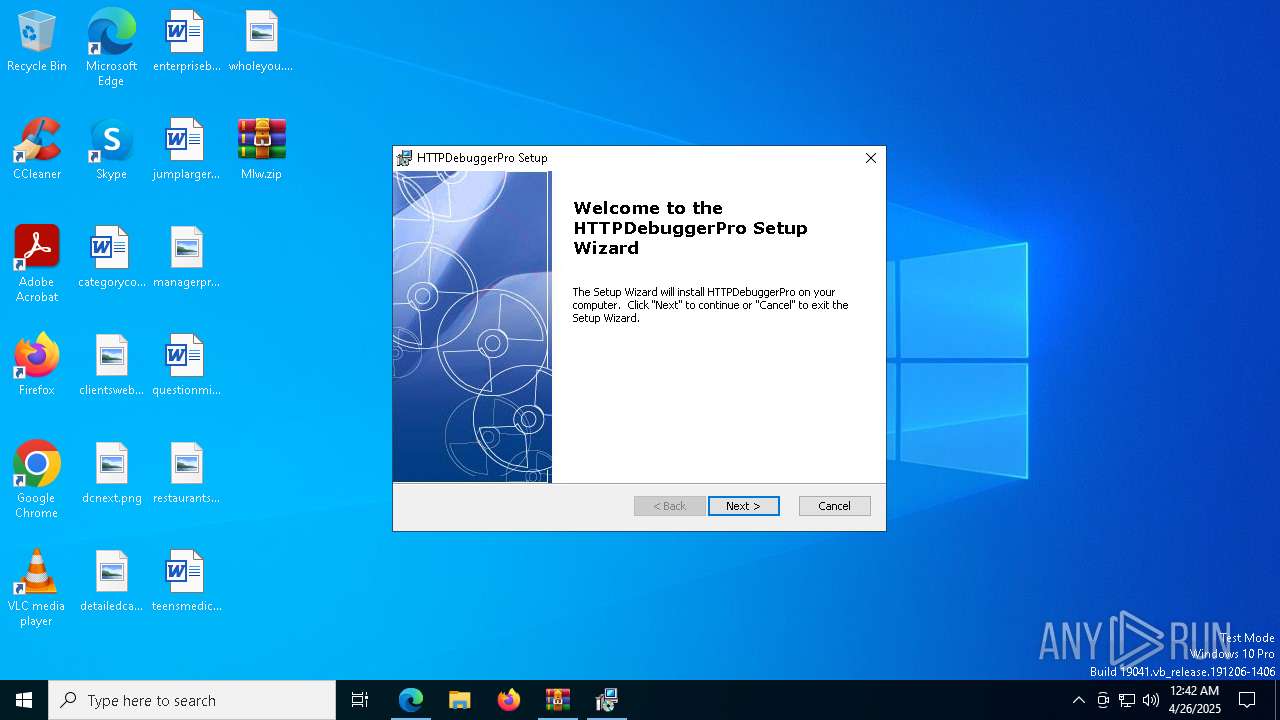Select the CCleaner desktop shortcut
The image size is (1280, 720).
[x=37, y=150]
